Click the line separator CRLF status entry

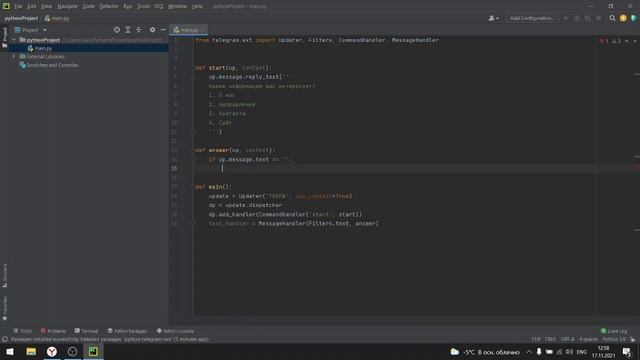(x=550, y=339)
